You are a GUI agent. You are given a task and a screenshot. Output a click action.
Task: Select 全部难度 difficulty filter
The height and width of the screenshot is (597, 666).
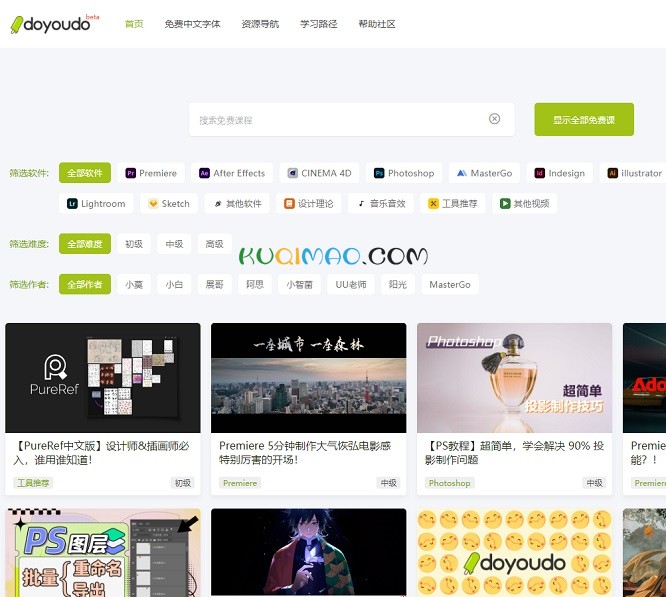[x=85, y=244]
